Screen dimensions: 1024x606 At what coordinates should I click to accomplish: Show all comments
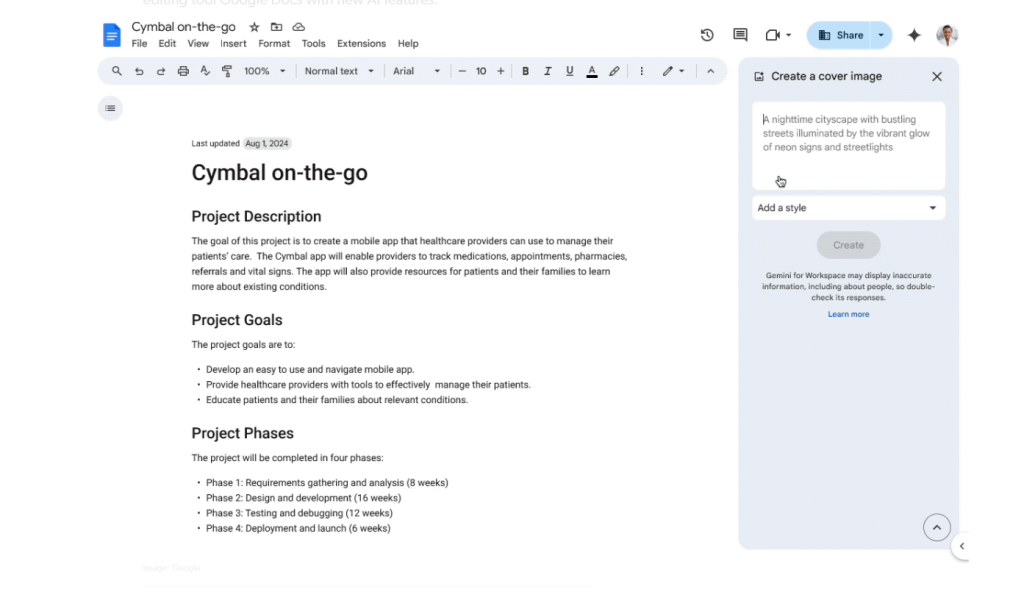pos(740,34)
